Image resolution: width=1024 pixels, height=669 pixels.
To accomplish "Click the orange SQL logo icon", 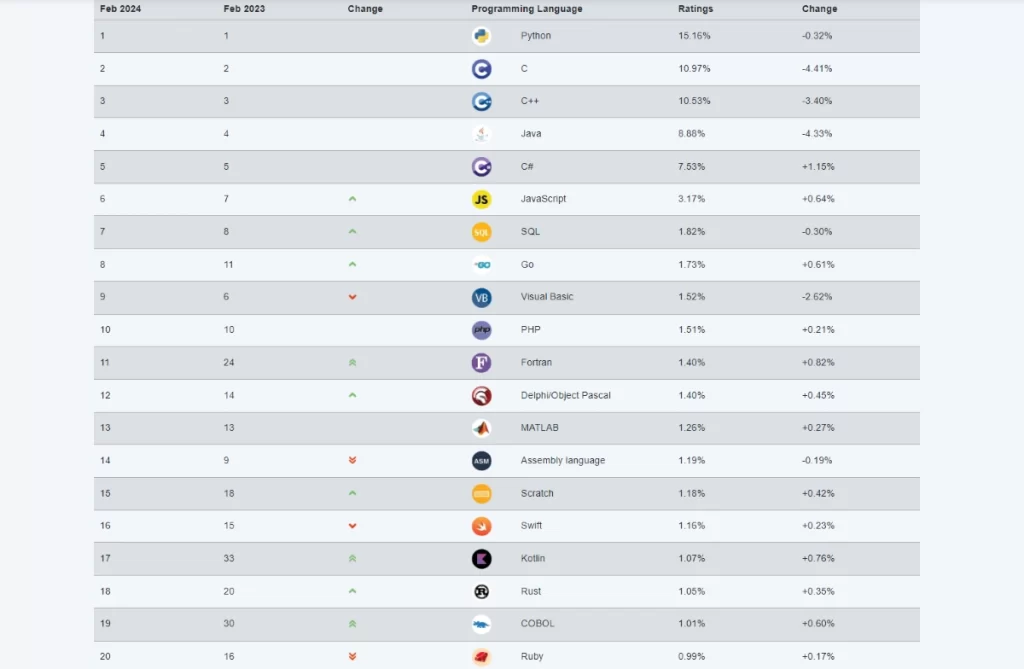I will [x=481, y=232].
